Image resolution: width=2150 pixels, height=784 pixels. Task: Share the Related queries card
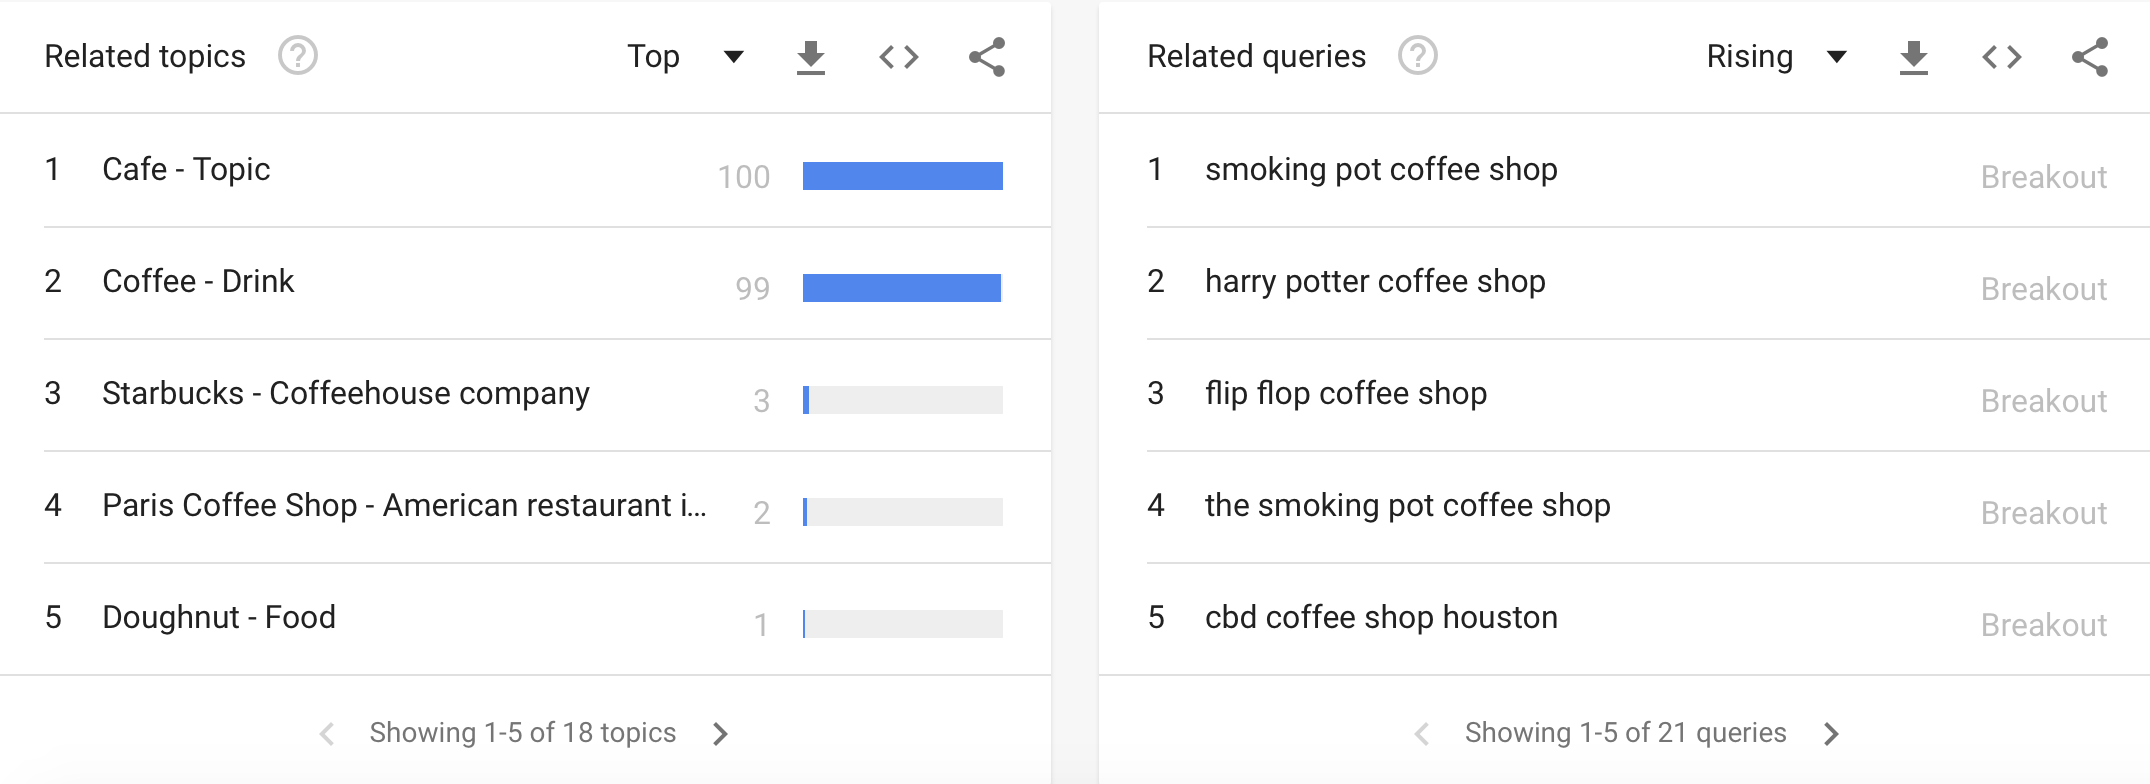coord(2090,57)
